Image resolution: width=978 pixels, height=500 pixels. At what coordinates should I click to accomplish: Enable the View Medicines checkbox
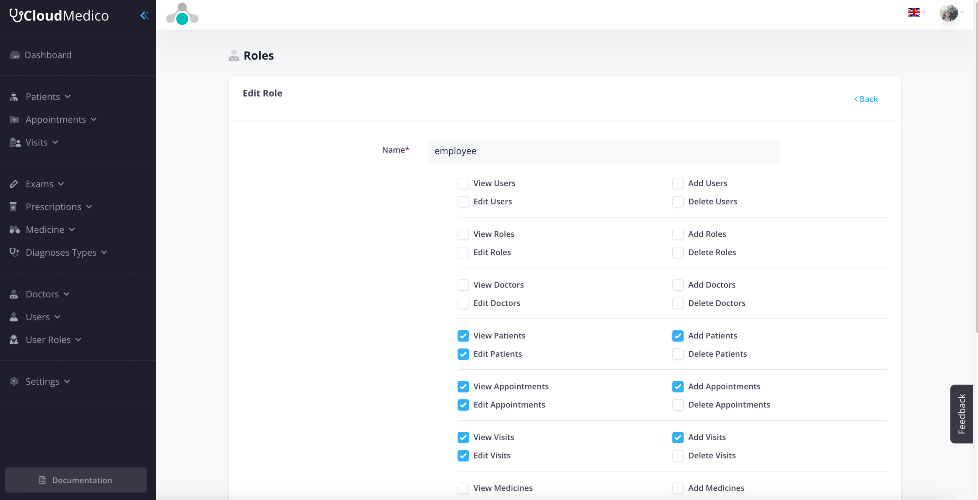click(463, 488)
